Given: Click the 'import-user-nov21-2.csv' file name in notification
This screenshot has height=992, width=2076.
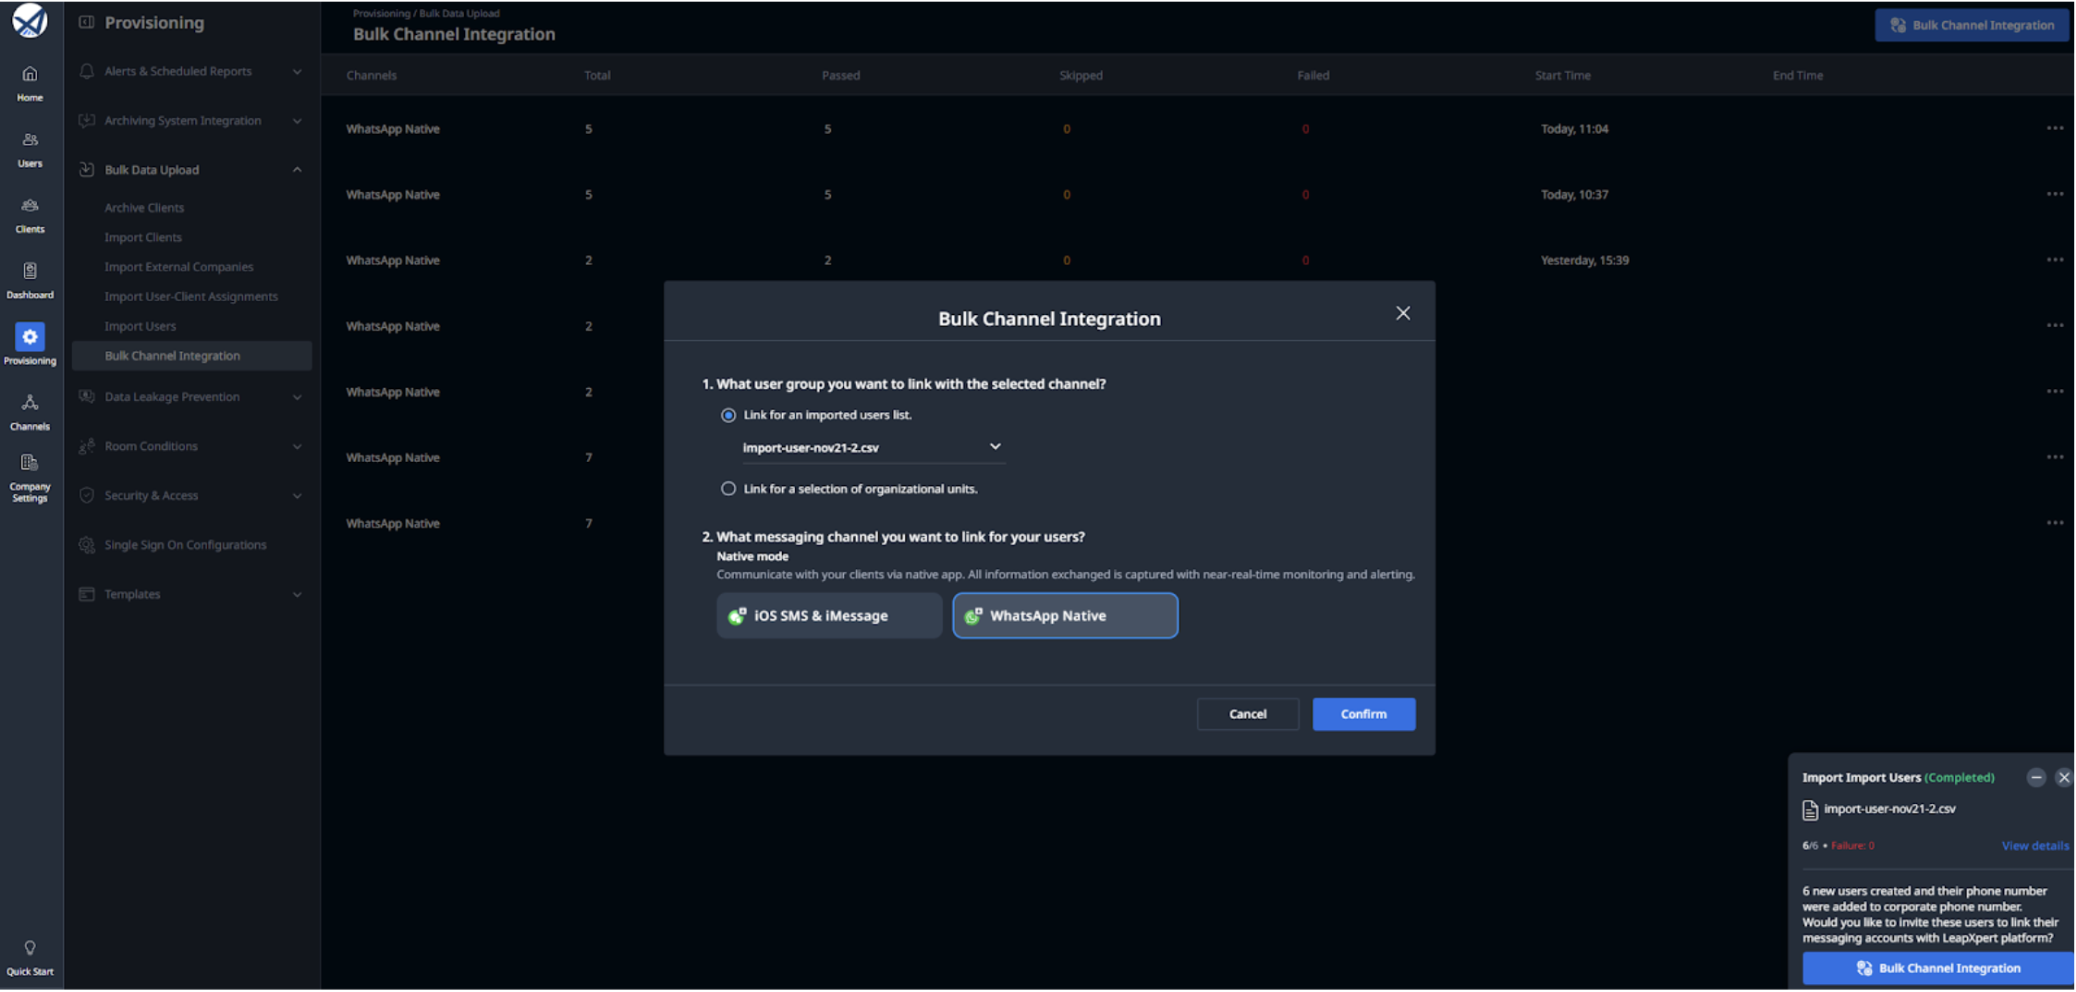Looking at the screenshot, I should pos(1889,809).
